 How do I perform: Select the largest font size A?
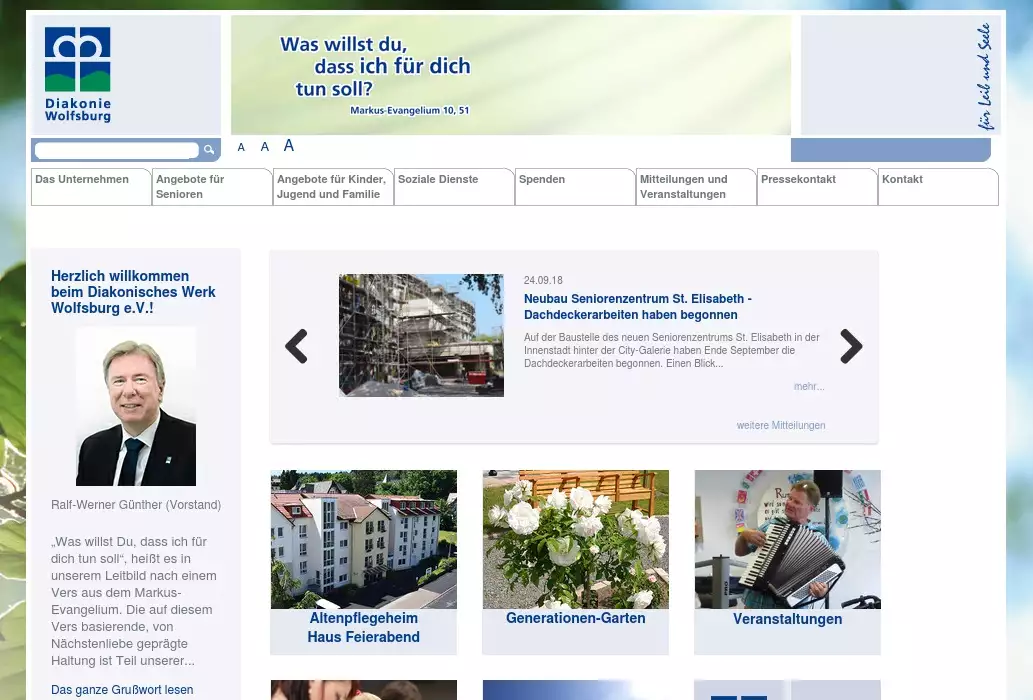(289, 146)
